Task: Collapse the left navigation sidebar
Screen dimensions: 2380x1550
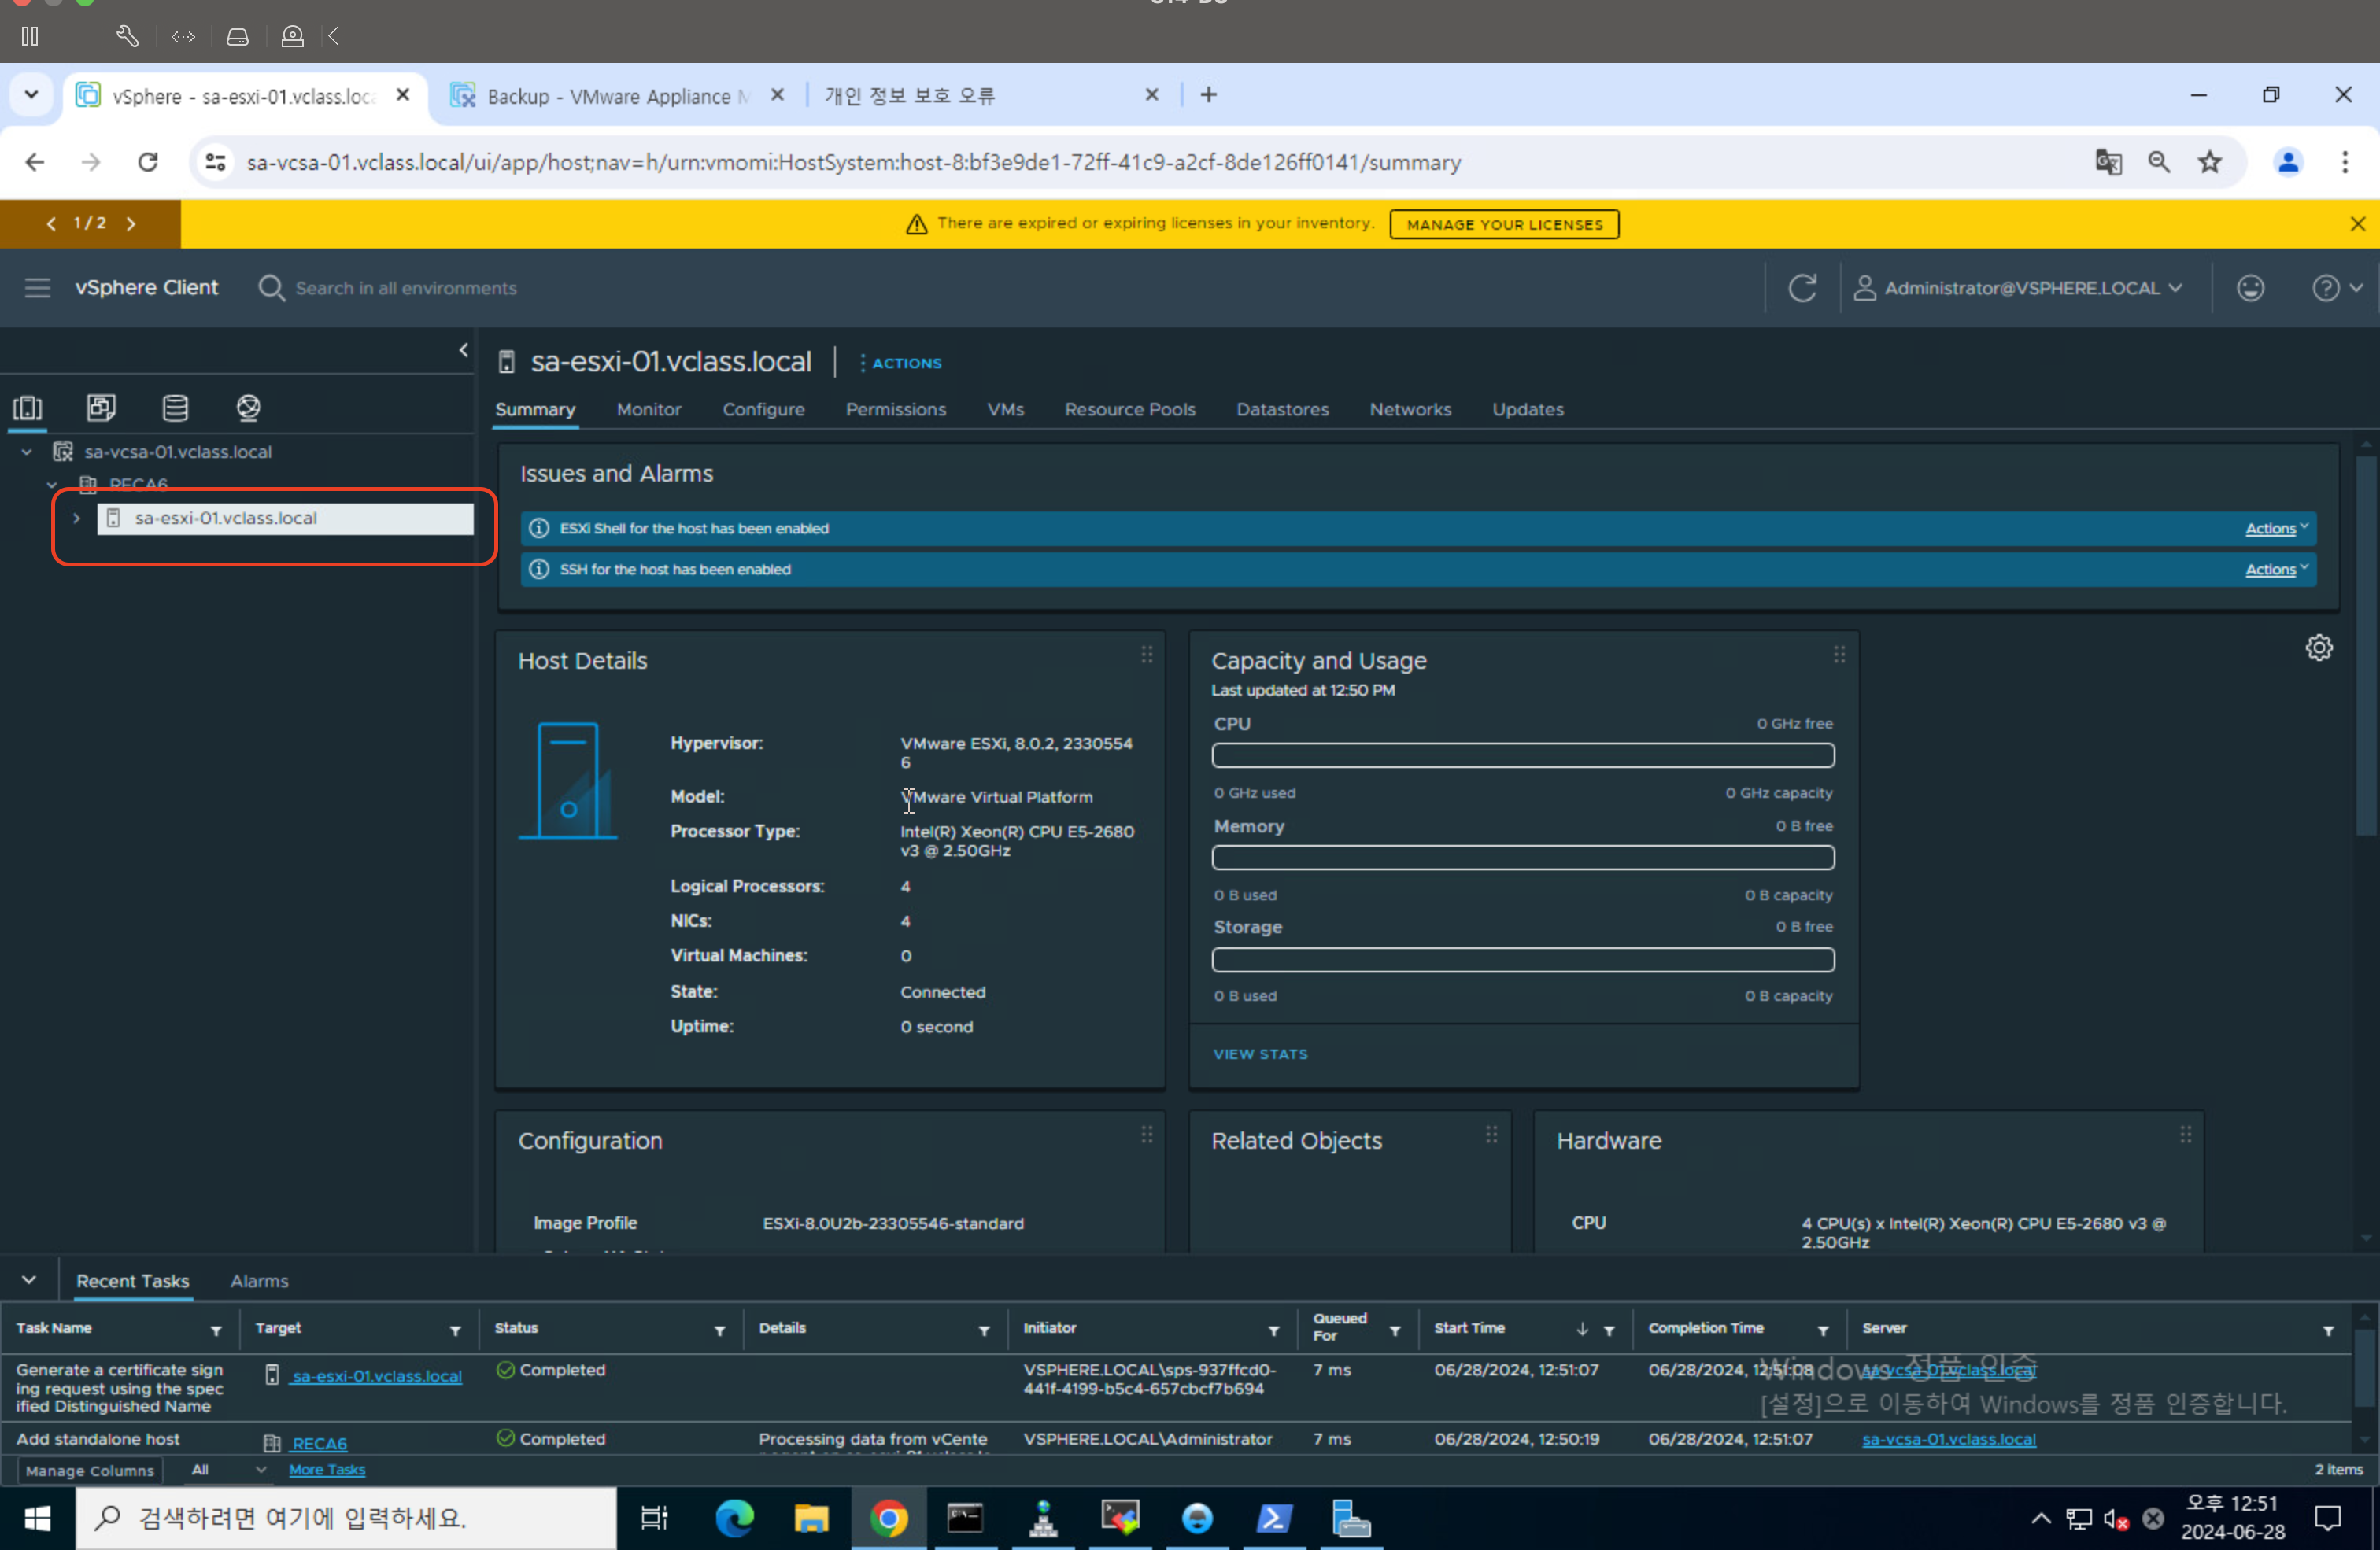Action: point(463,350)
